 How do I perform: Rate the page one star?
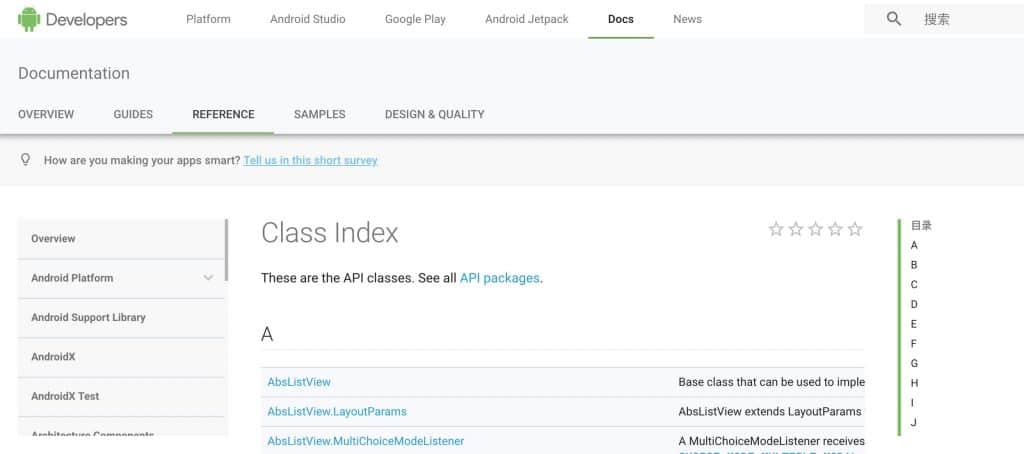pyautogui.click(x=776, y=229)
